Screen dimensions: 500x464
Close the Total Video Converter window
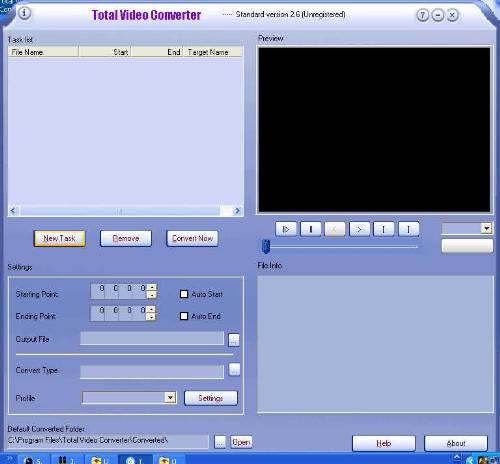452,15
